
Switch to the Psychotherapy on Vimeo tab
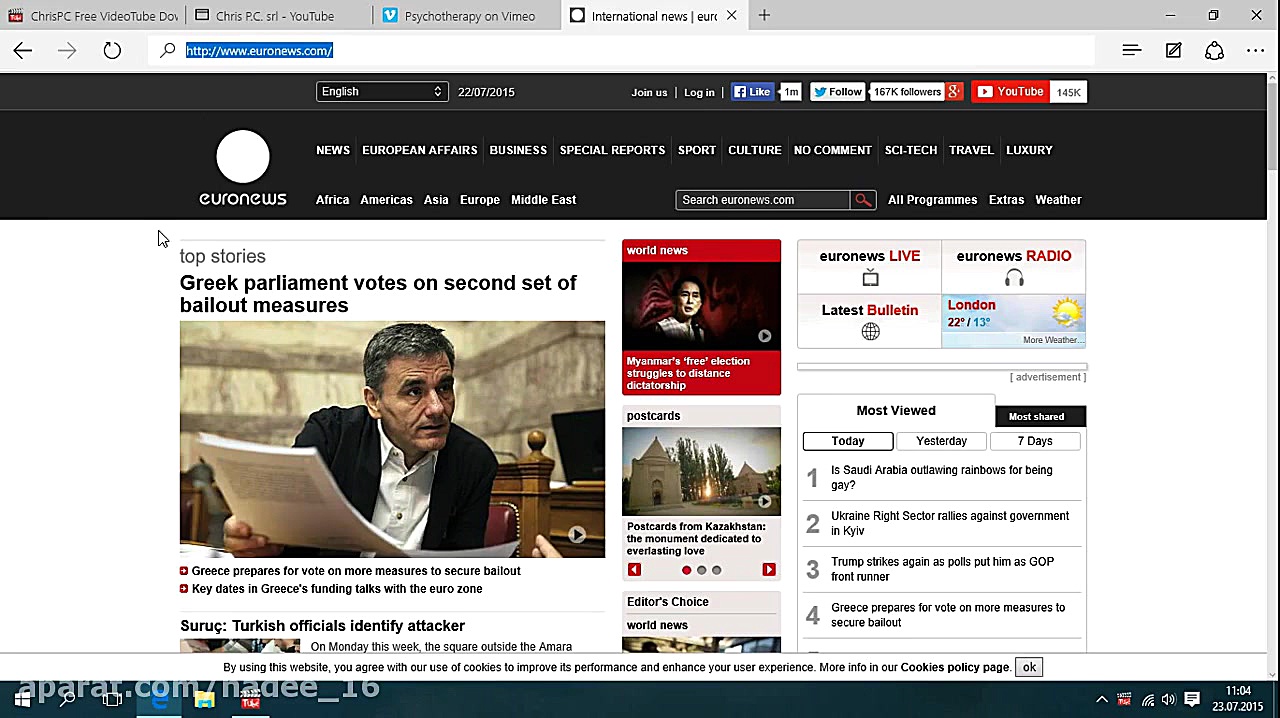click(470, 16)
